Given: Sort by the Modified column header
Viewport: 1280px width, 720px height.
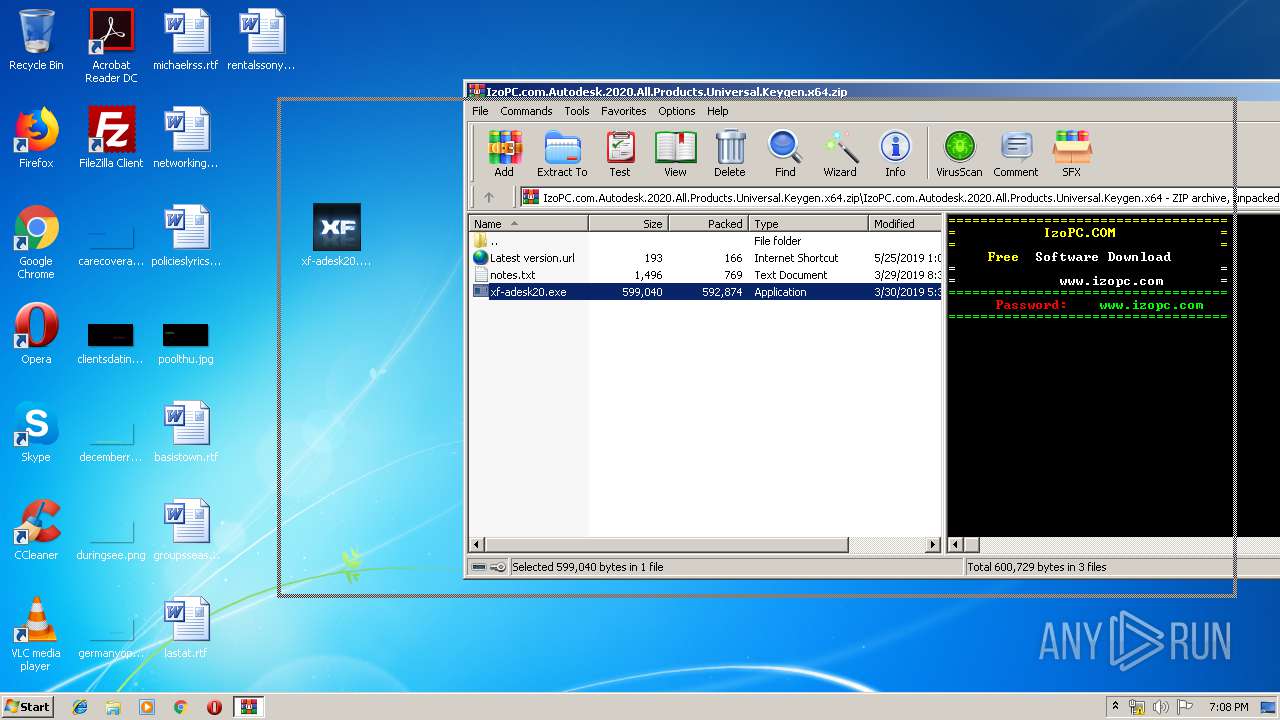Looking at the screenshot, I should click(904, 223).
